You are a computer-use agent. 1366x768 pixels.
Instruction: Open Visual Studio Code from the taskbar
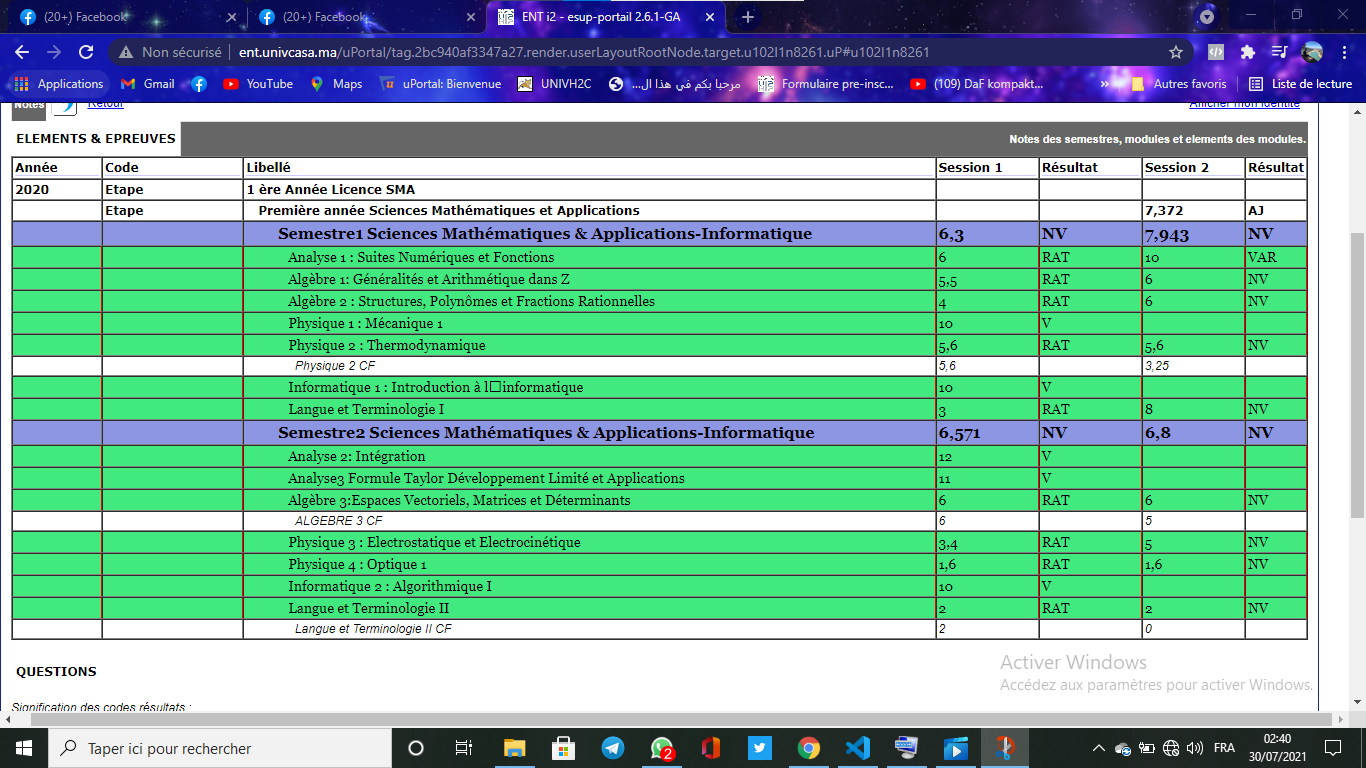pos(858,748)
